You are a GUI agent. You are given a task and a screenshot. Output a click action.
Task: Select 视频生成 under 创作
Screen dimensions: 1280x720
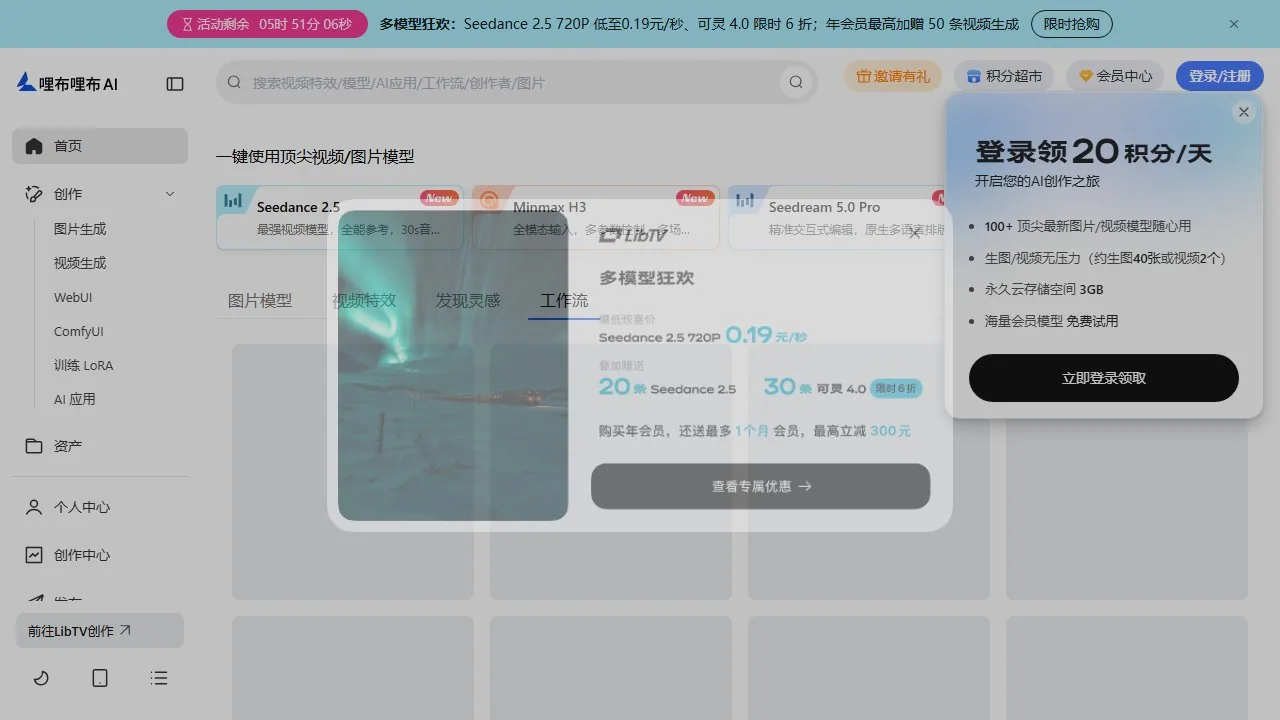80,263
